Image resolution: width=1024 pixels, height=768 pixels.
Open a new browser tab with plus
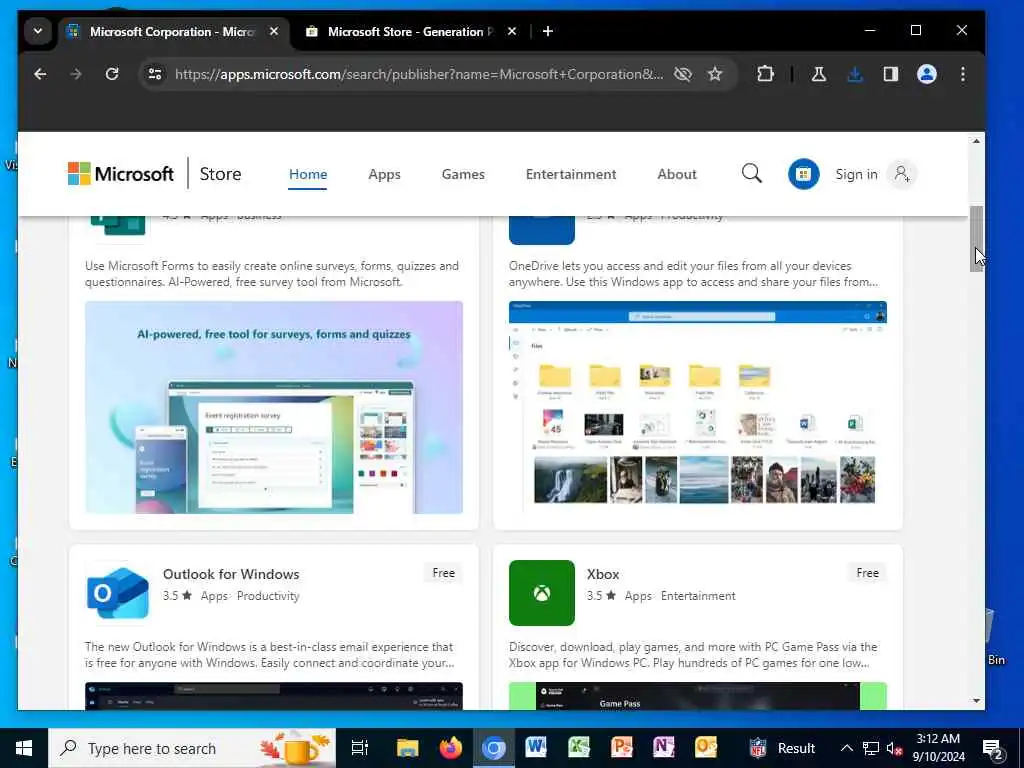(x=548, y=31)
